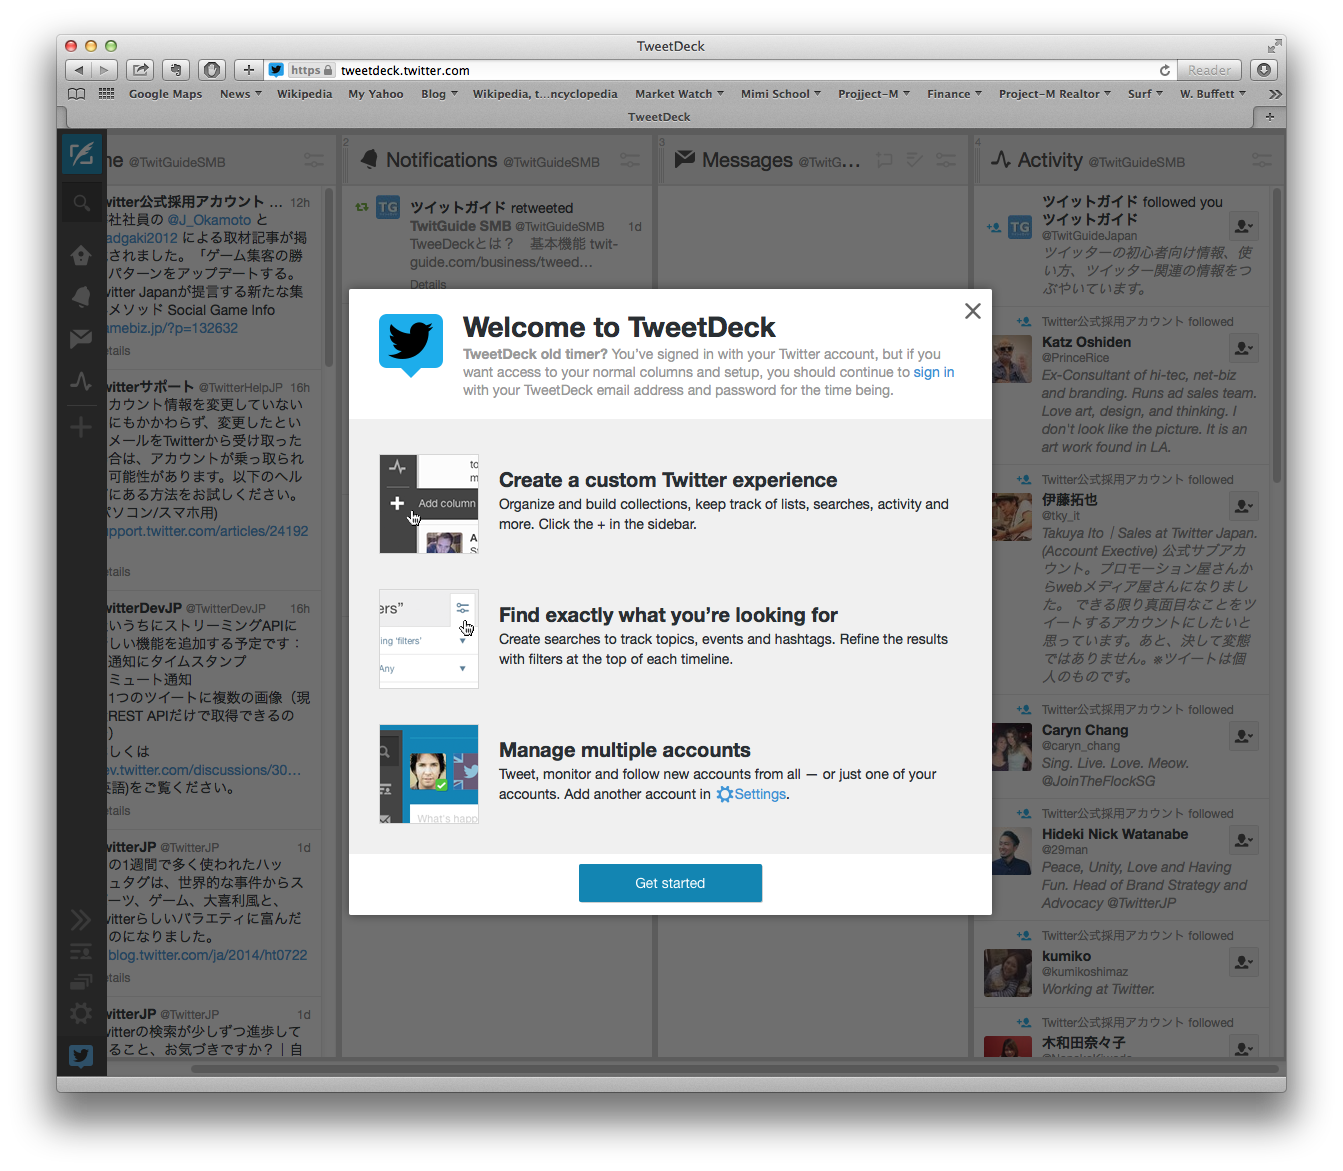
Task: Click the add column plus icon in sidebar
Action: (81, 428)
